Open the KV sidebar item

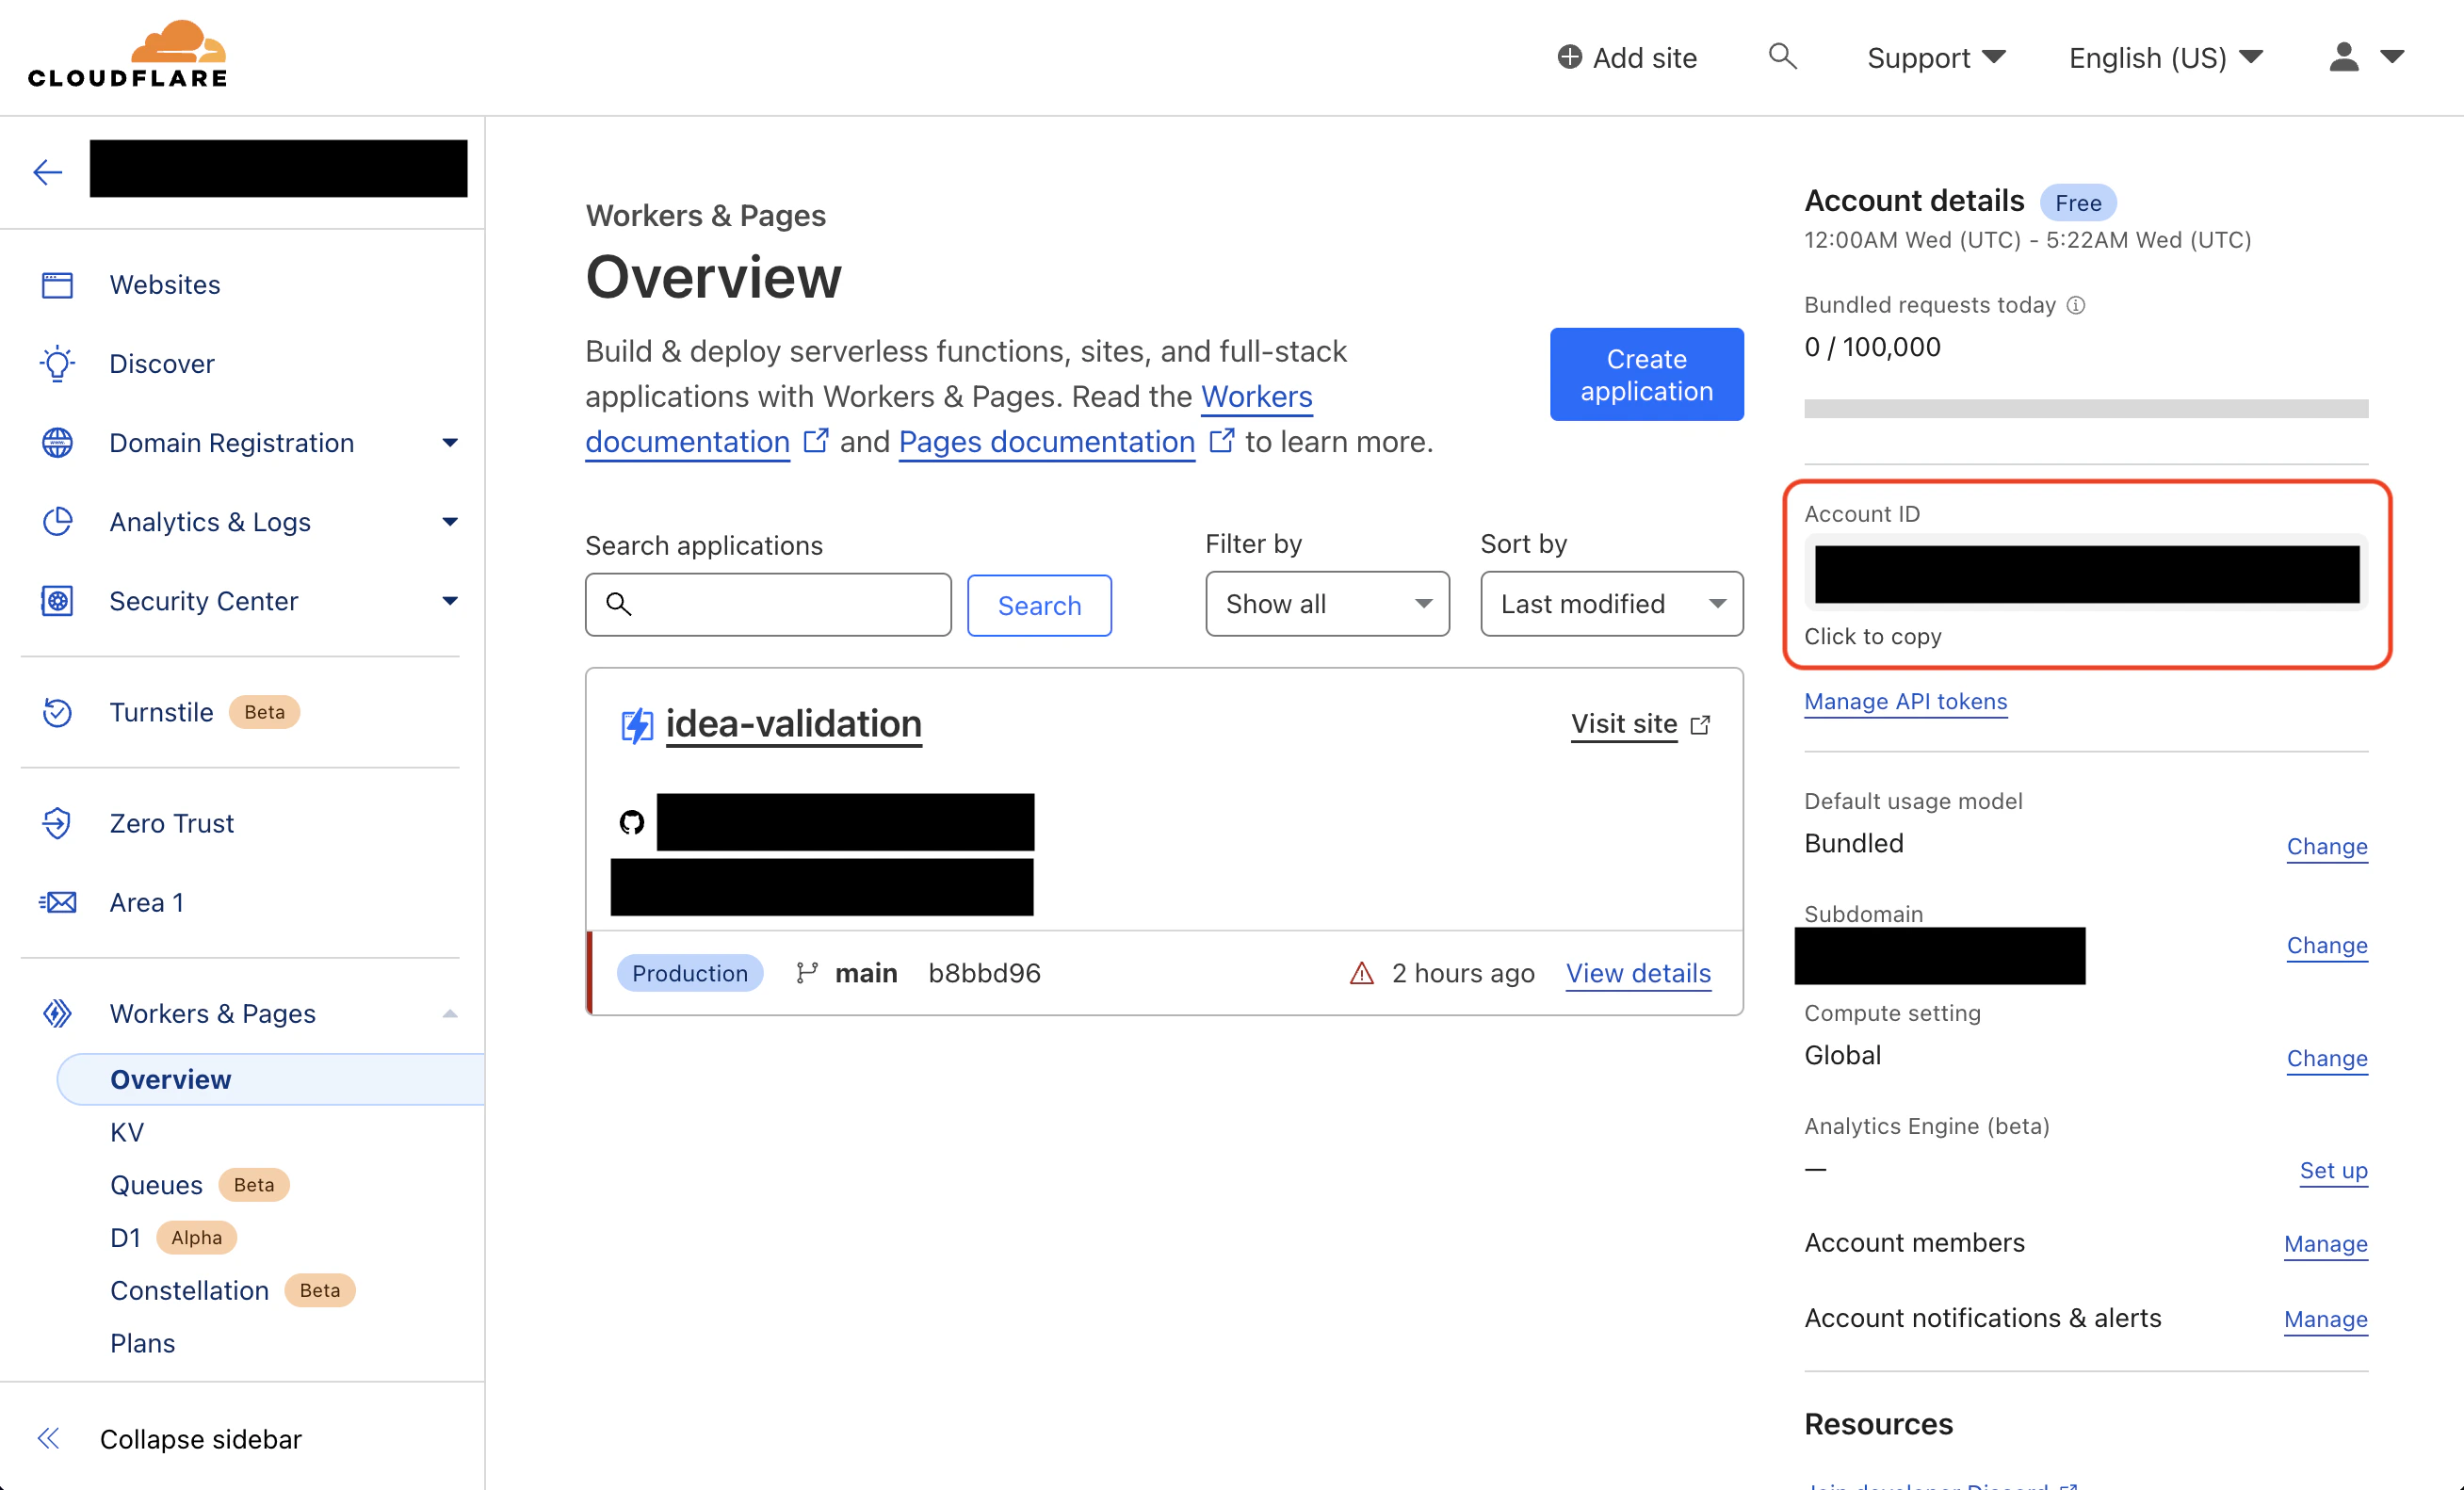coord(127,1132)
